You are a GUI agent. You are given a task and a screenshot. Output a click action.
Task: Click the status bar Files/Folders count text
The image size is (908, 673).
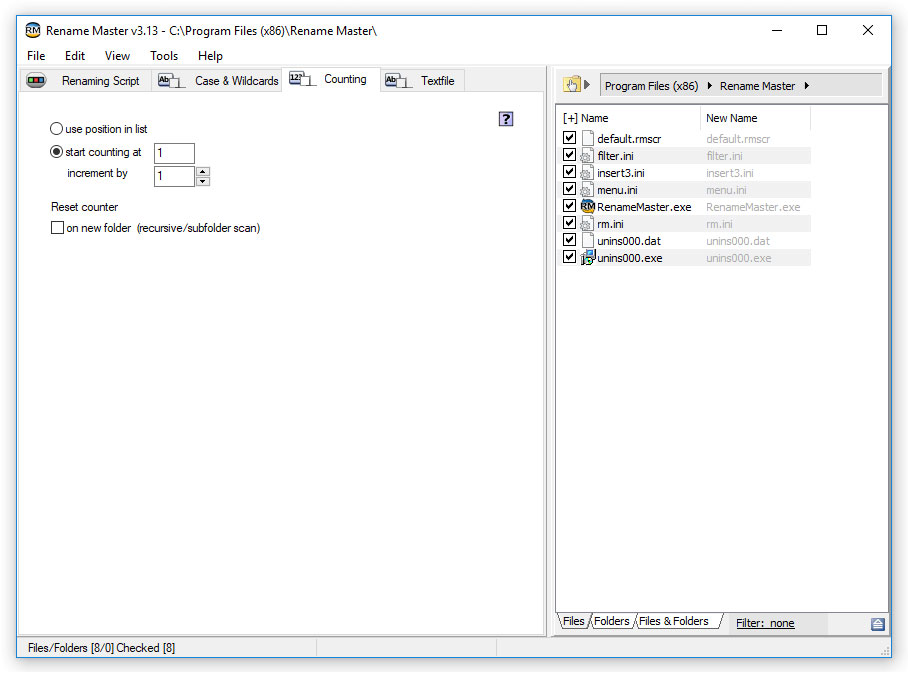click(x=101, y=648)
